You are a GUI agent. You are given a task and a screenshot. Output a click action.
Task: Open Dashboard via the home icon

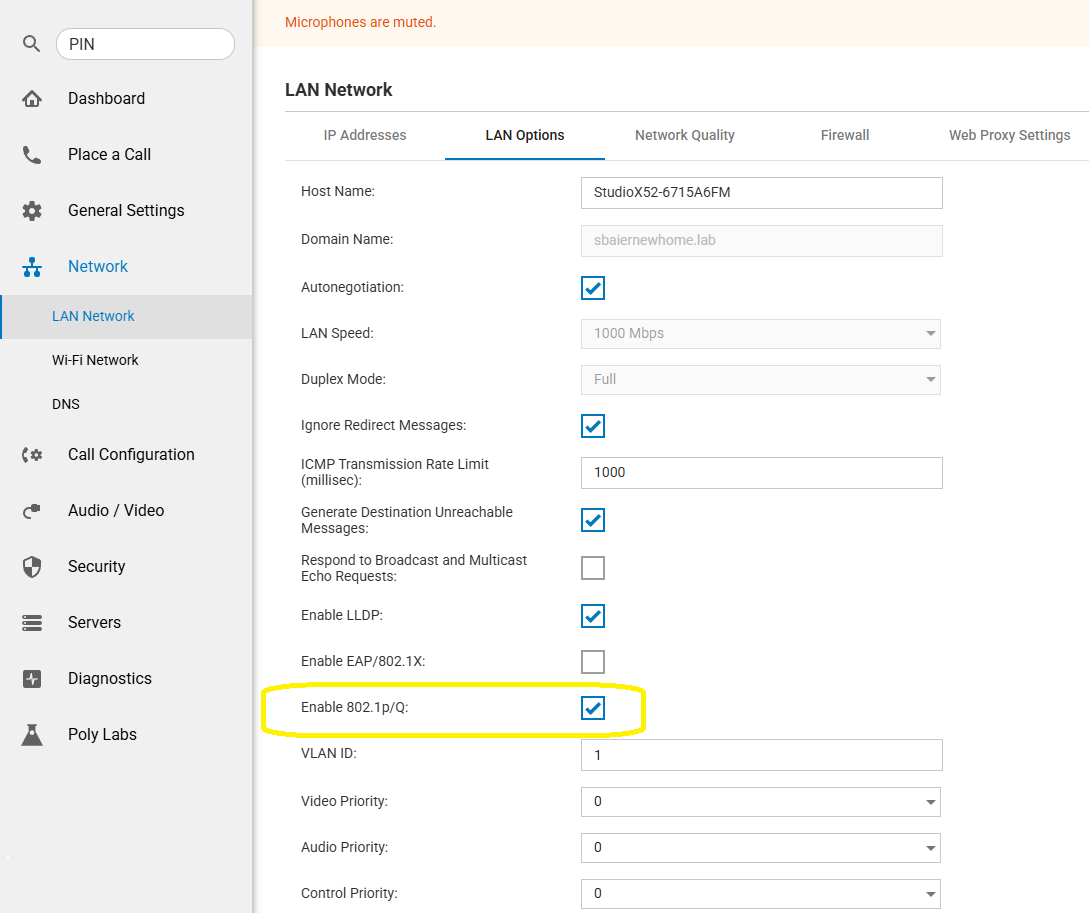point(32,99)
